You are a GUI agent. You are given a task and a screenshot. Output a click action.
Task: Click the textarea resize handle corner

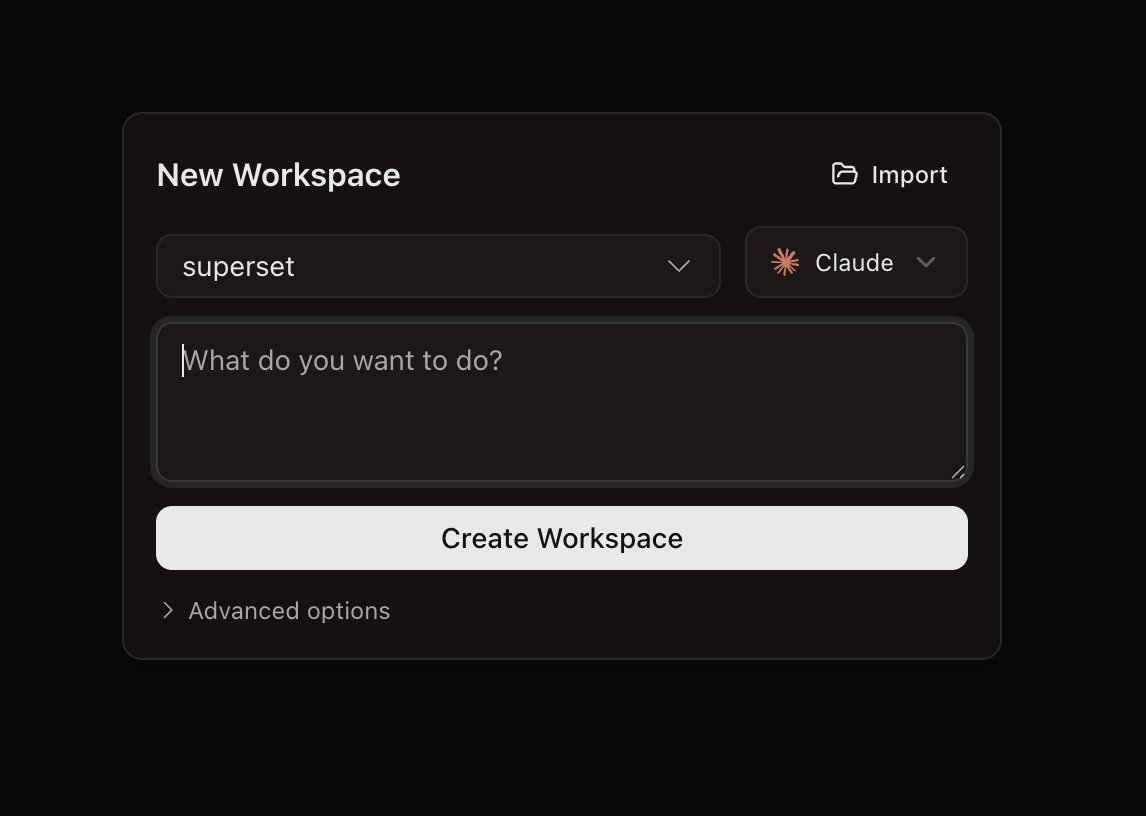tap(957, 472)
